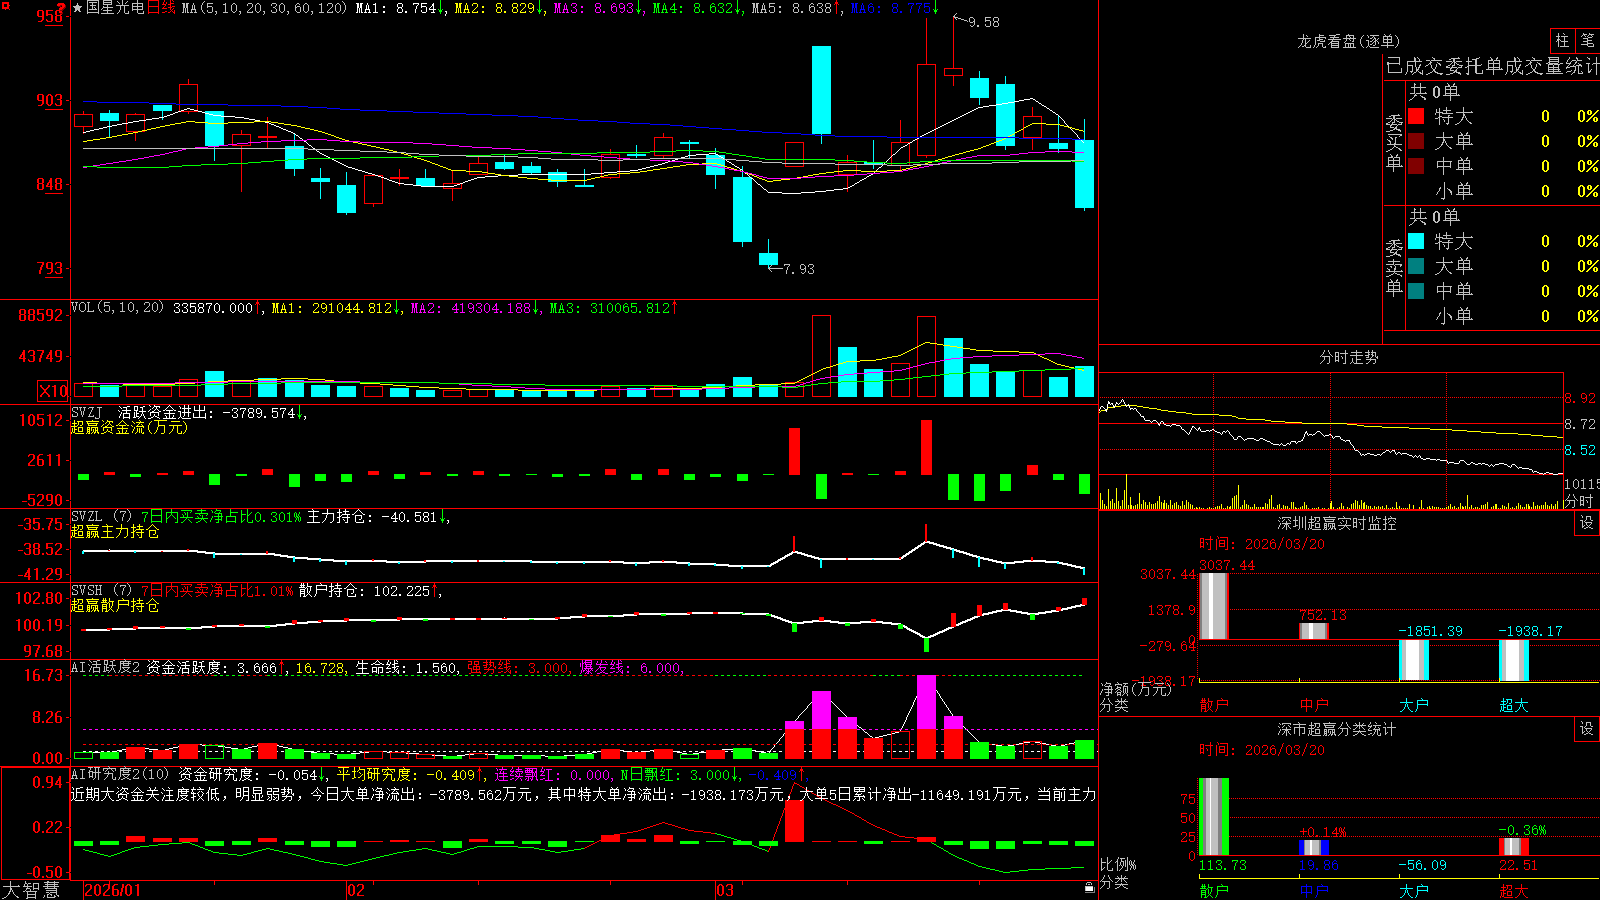Click the 强势线: 3.000 label

coord(520,668)
